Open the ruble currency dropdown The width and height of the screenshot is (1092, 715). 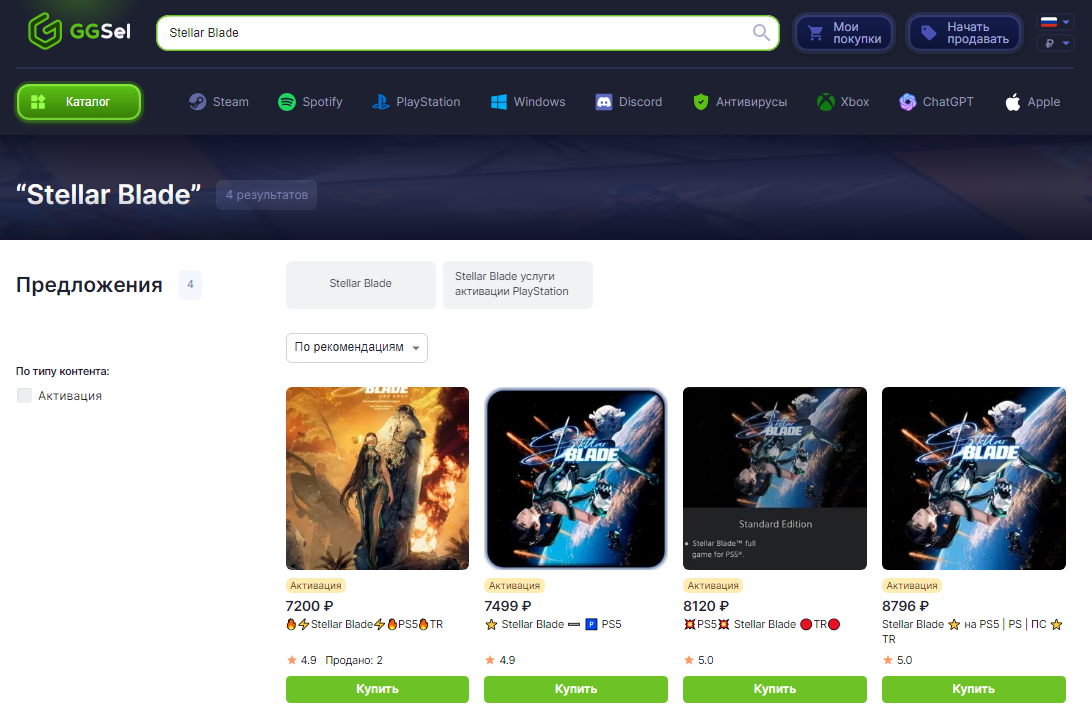[1056, 43]
